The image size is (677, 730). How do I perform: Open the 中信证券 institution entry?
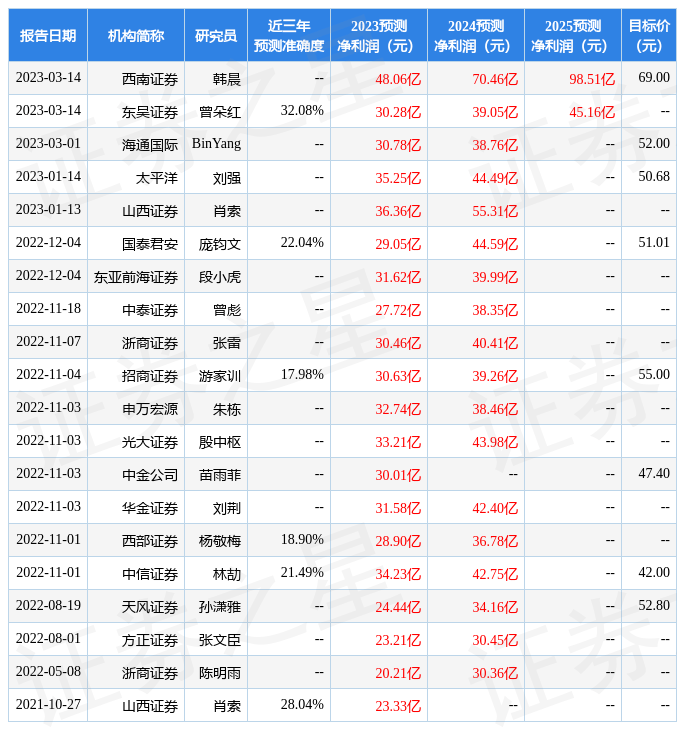click(x=150, y=574)
